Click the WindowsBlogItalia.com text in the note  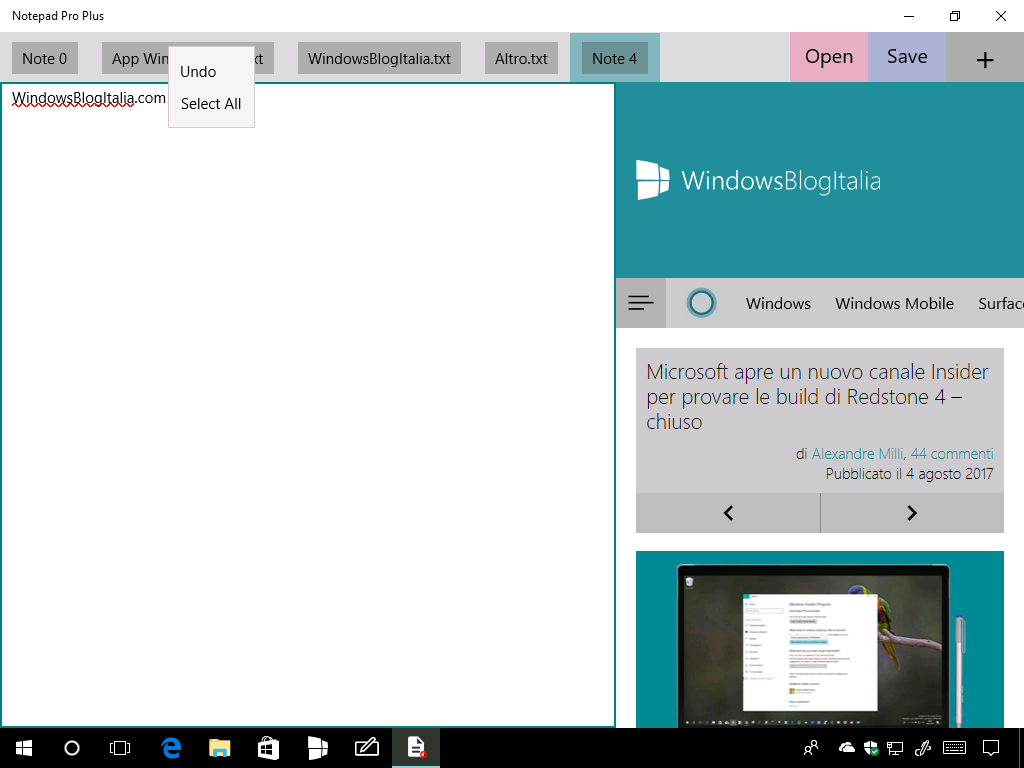point(89,98)
